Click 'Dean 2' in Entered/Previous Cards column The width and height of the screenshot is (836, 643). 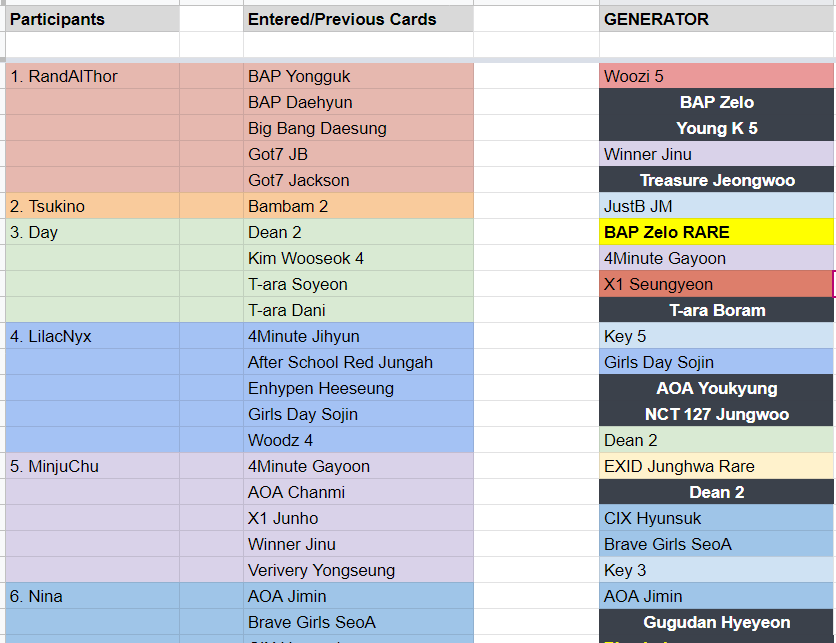point(358,232)
